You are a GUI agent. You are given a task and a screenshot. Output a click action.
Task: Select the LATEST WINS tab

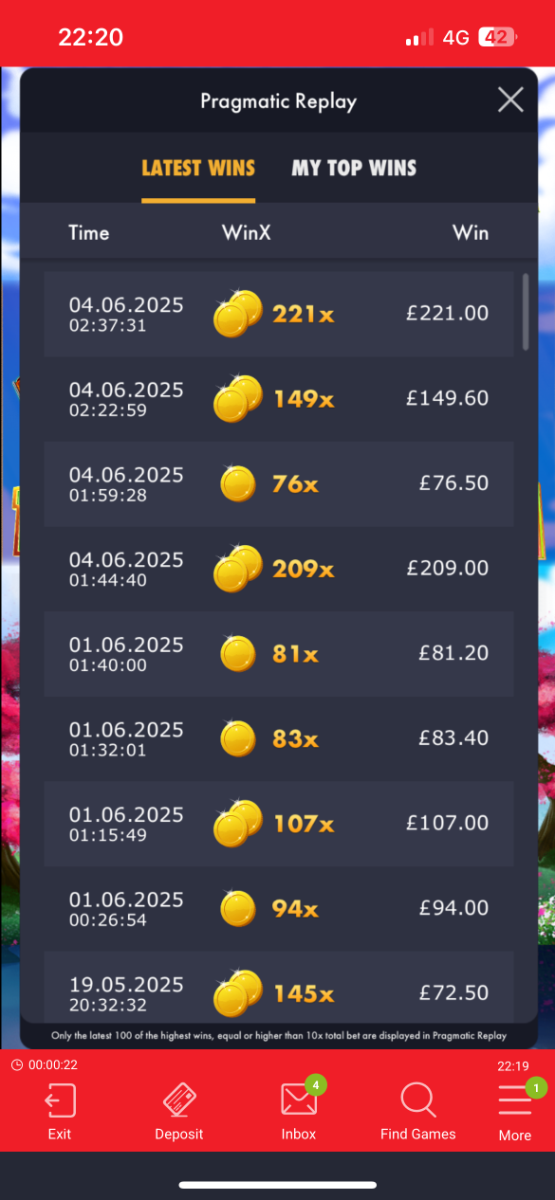point(198,168)
